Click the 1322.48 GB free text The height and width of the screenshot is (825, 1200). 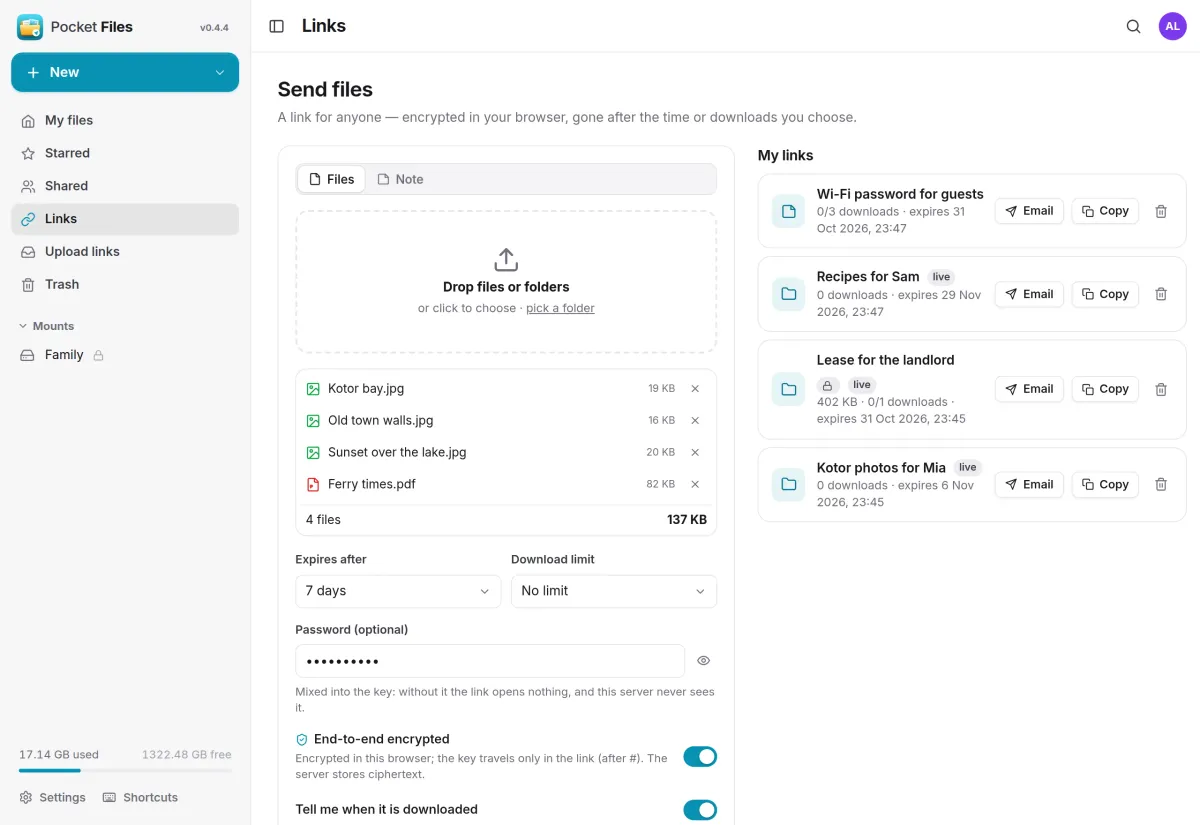coord(186,754)
